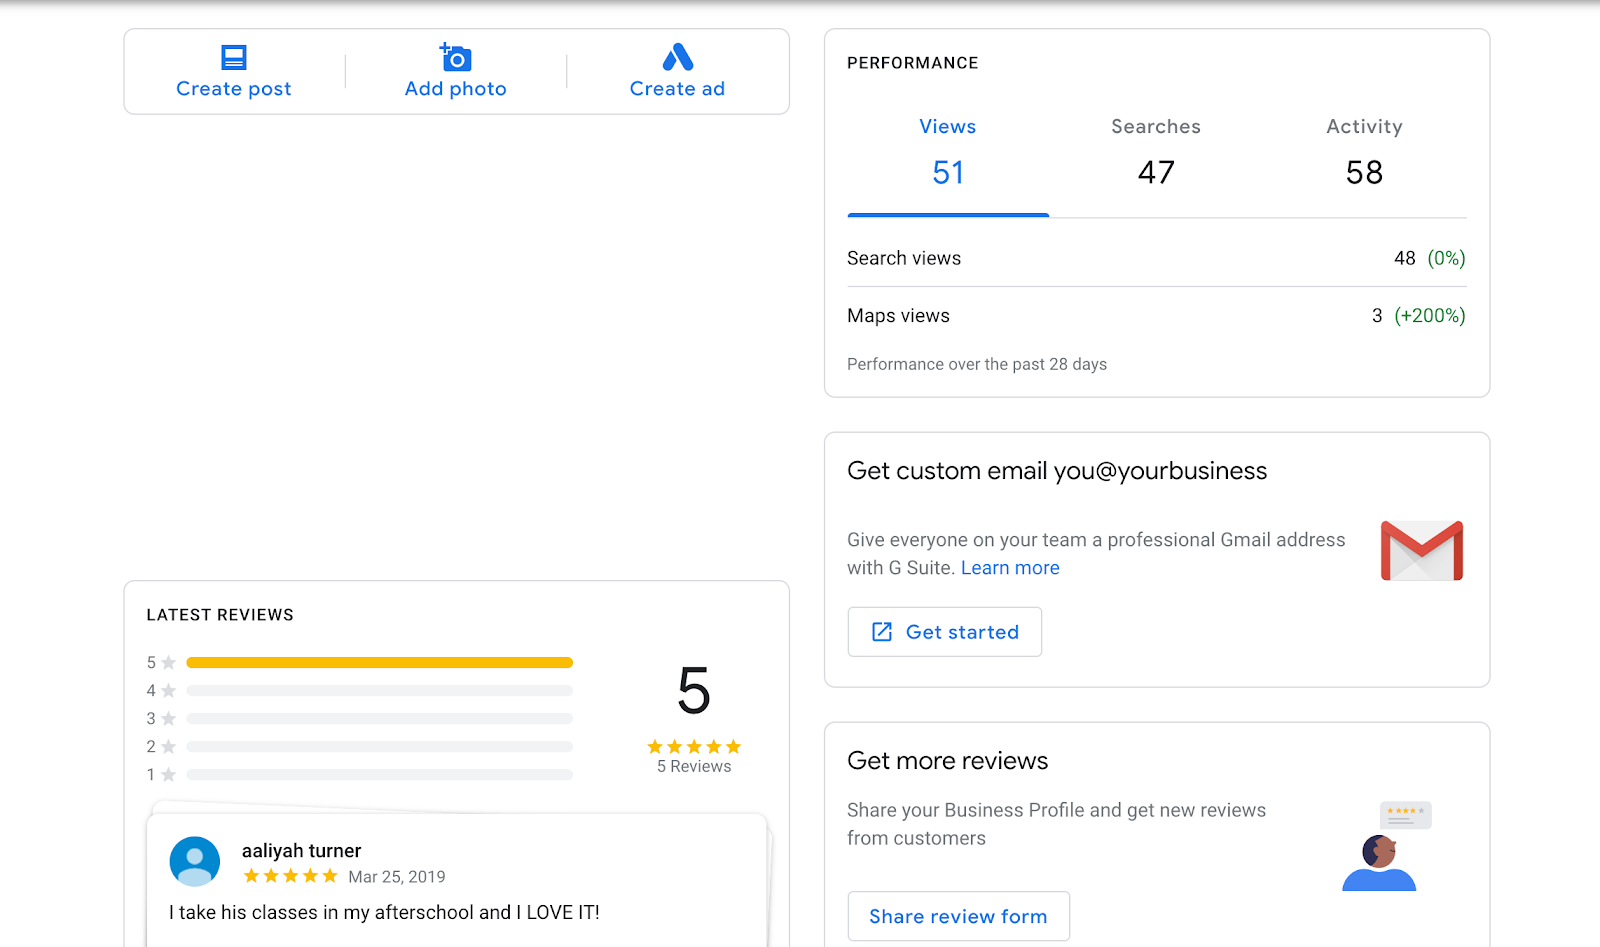
Task: Follow the Learn more link about G Suite
Action: click(1010, 568)
